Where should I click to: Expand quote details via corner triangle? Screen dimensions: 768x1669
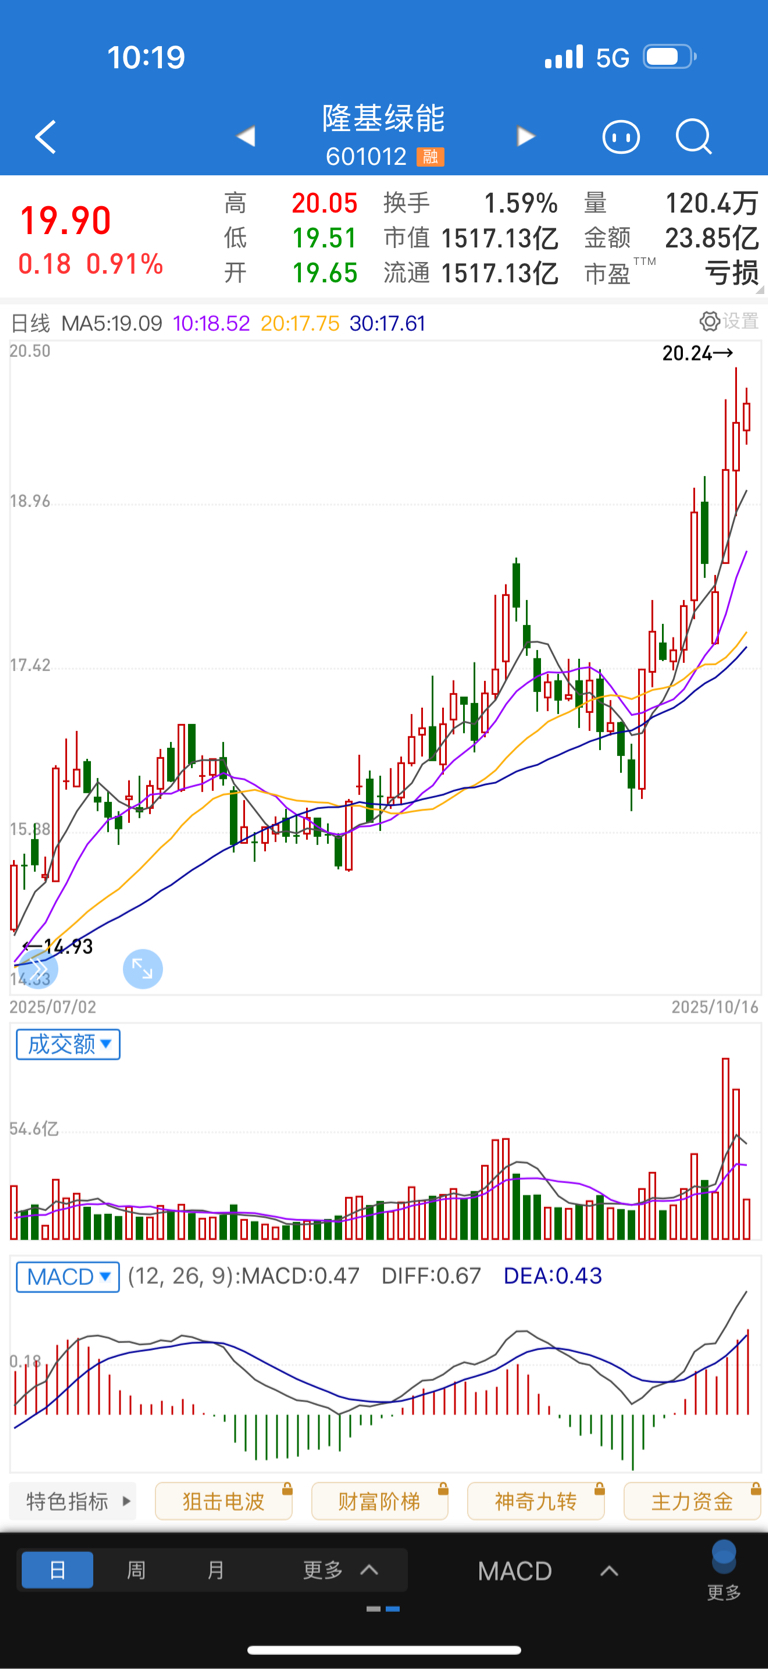(760, 289)
